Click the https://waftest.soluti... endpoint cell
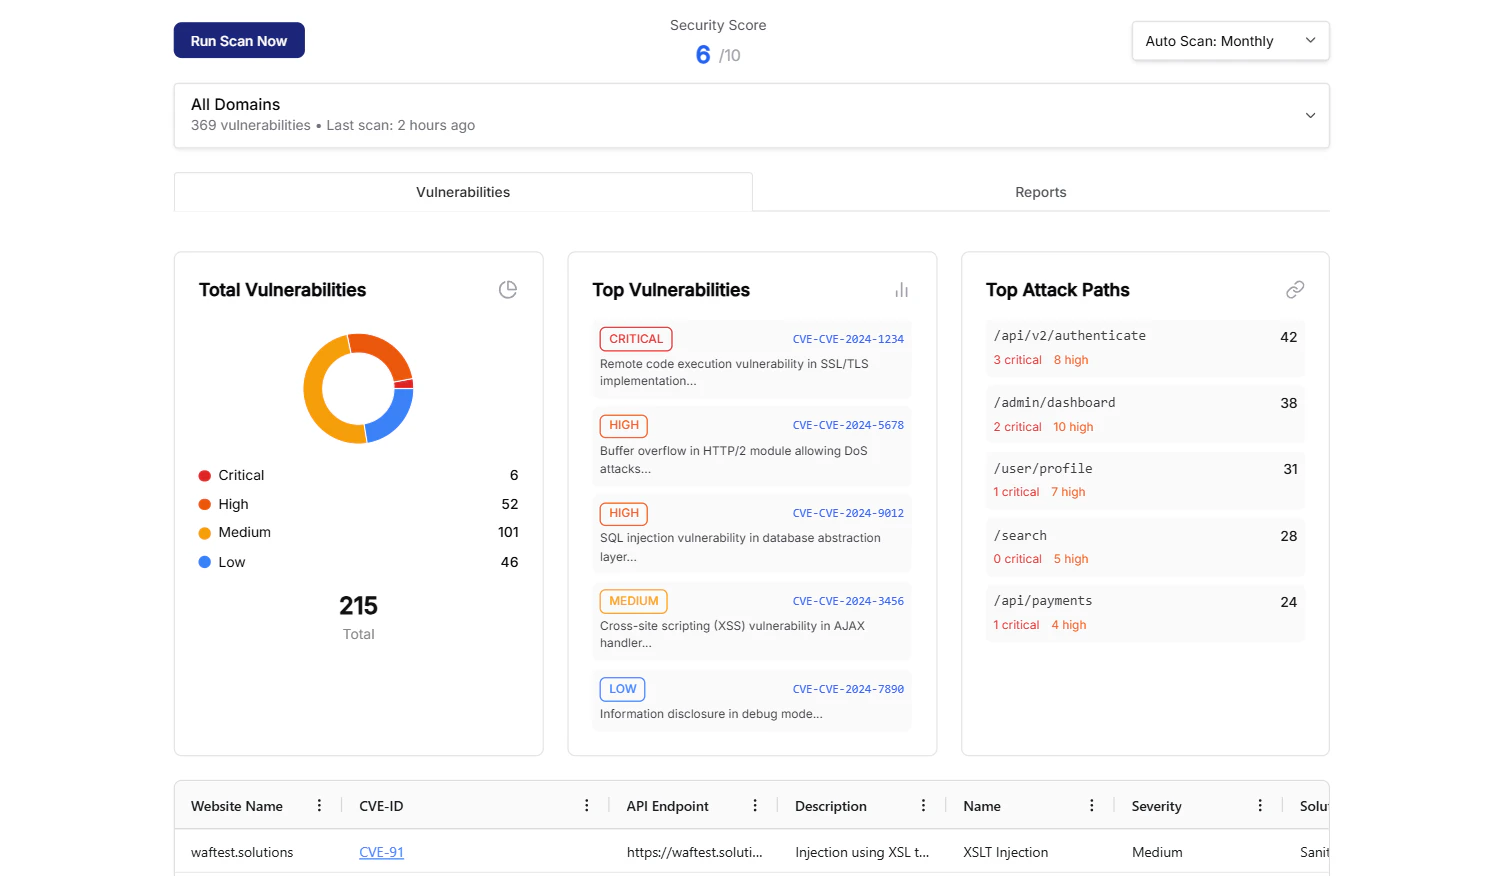Screen dimensions: 1507x876 coord(694,853)
